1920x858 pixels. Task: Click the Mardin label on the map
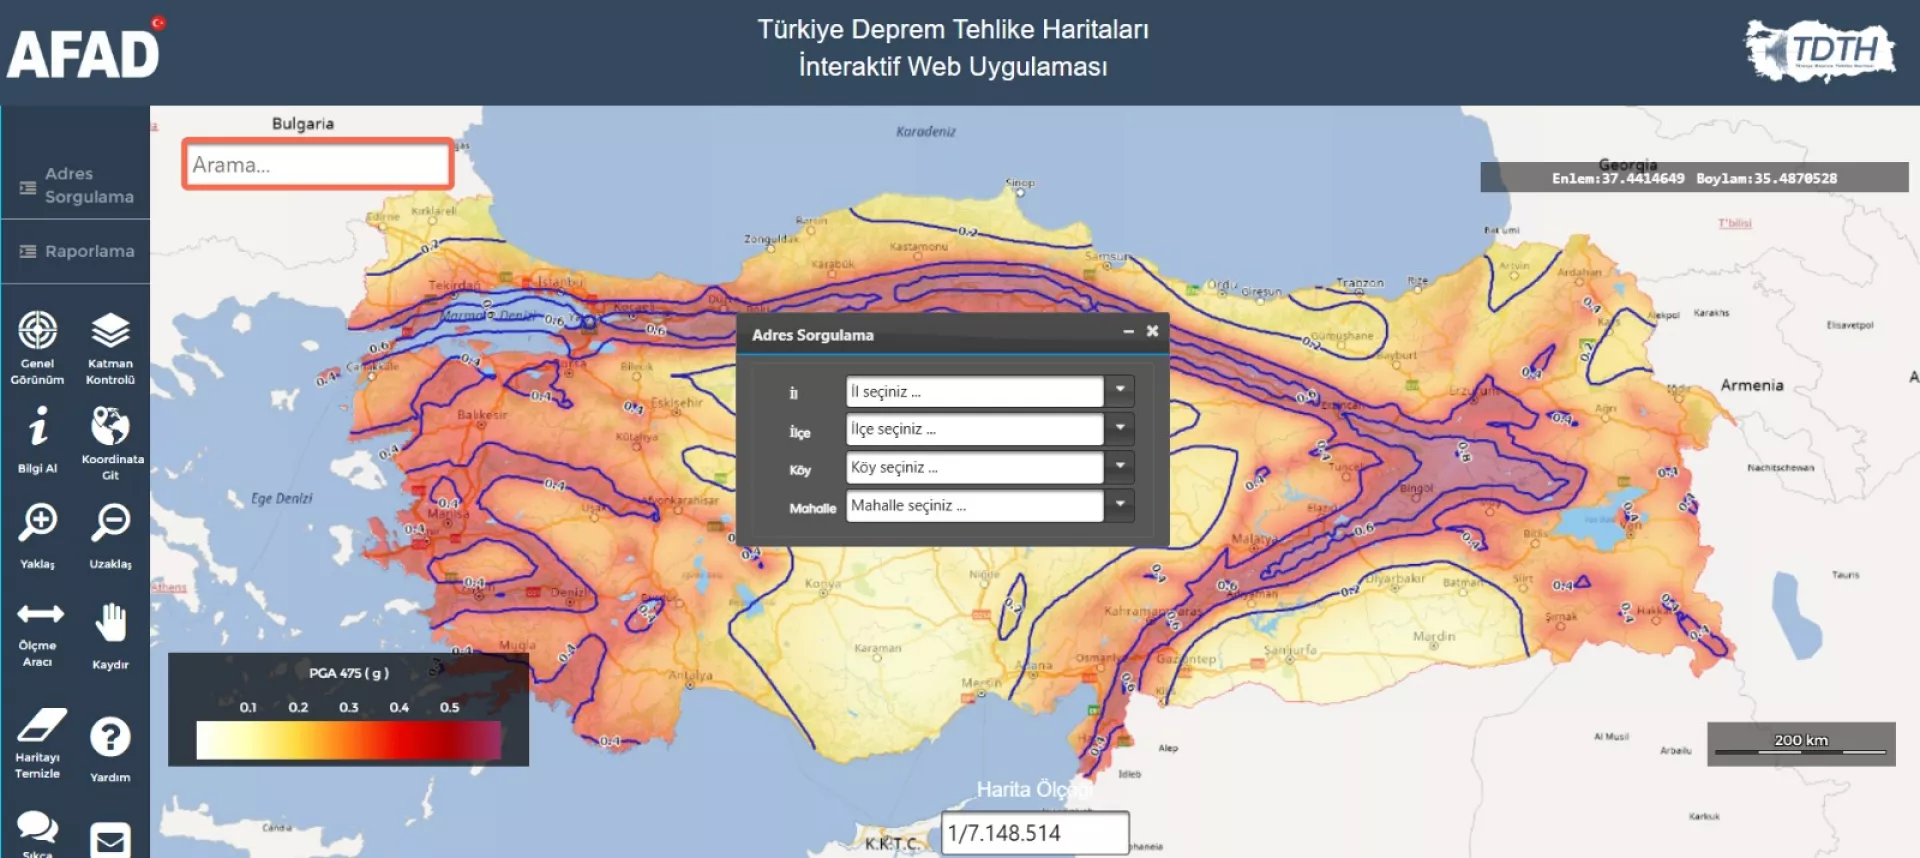[x=1434, y=636]
